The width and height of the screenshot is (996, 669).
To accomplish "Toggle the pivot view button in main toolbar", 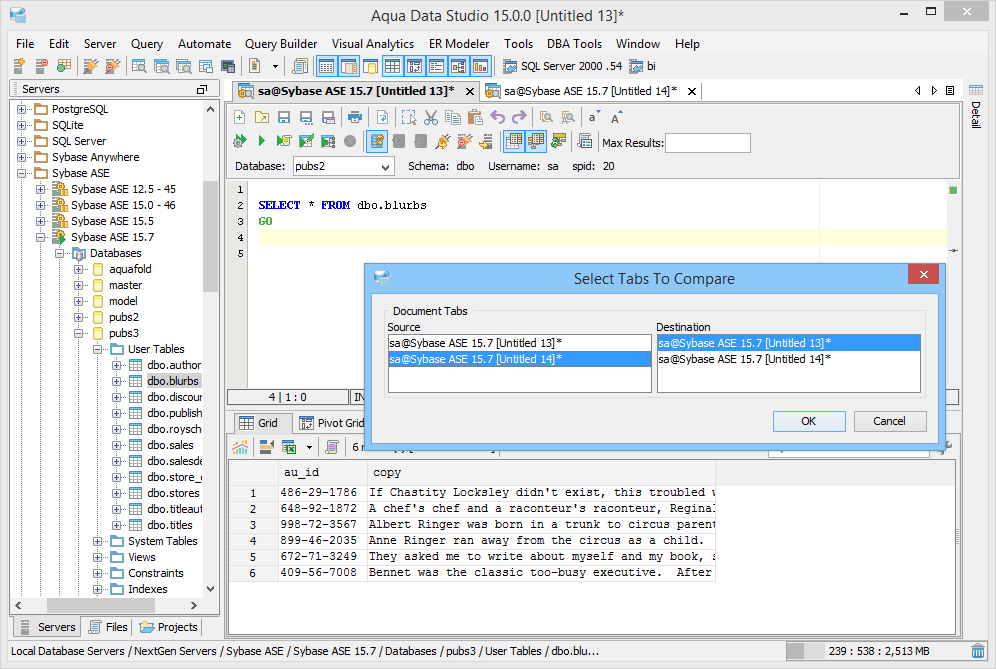I will click(x=415, y=66).
